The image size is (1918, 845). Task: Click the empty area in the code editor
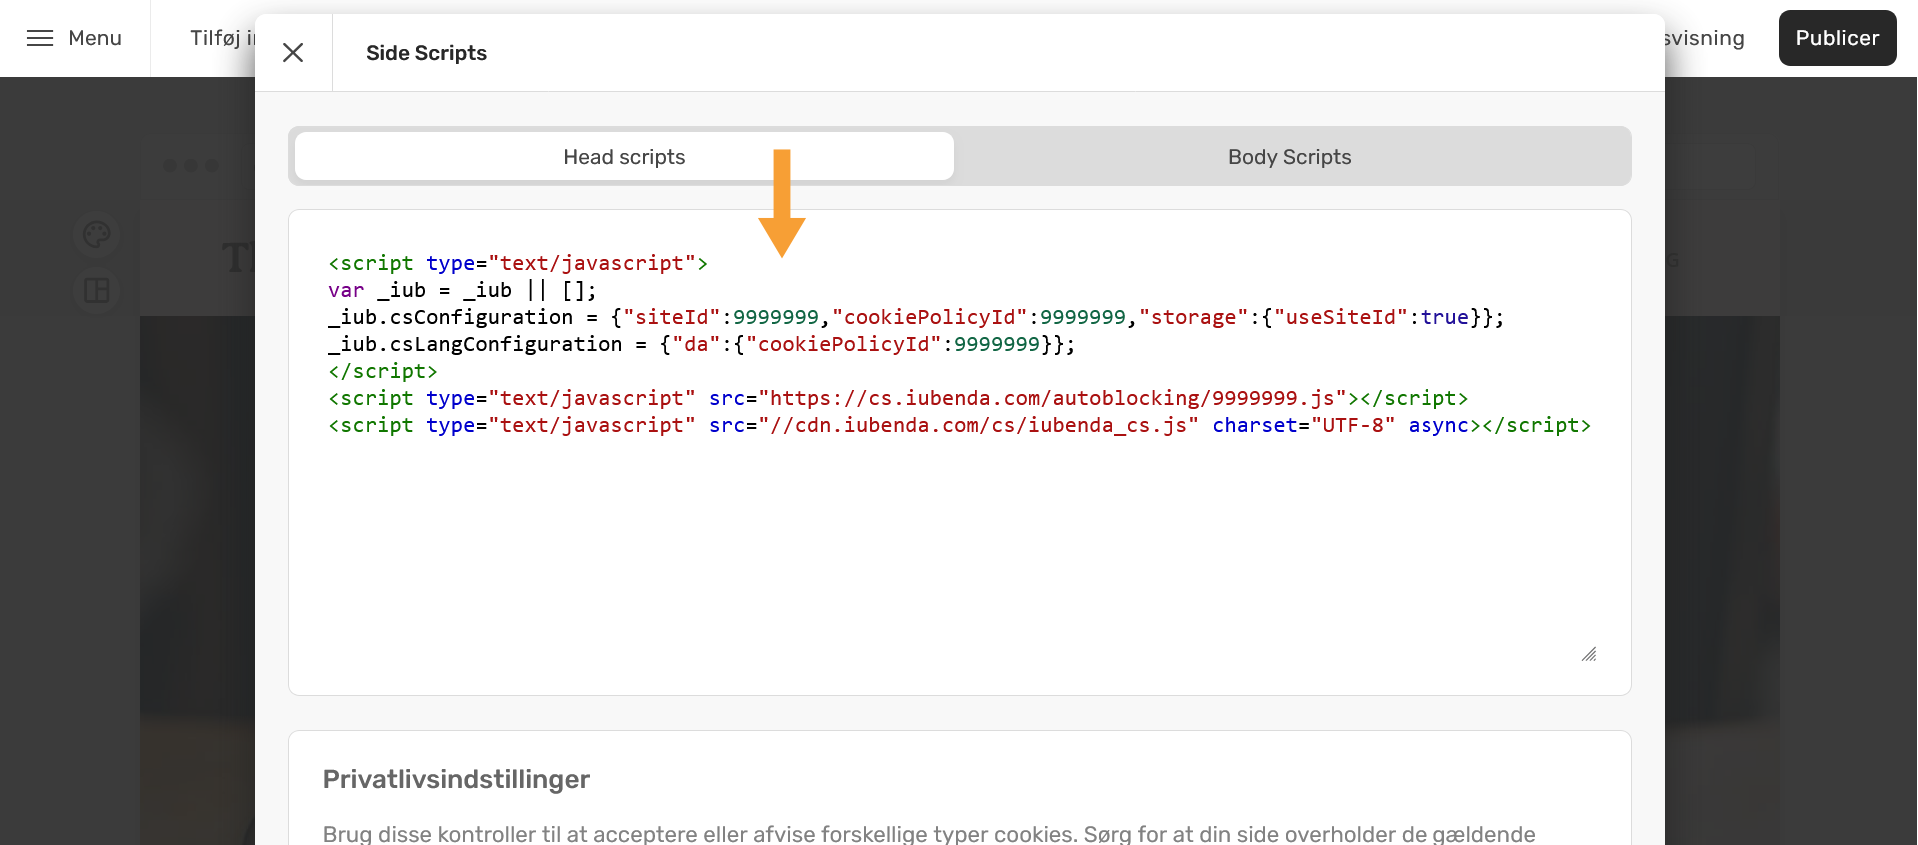[958, 550]
